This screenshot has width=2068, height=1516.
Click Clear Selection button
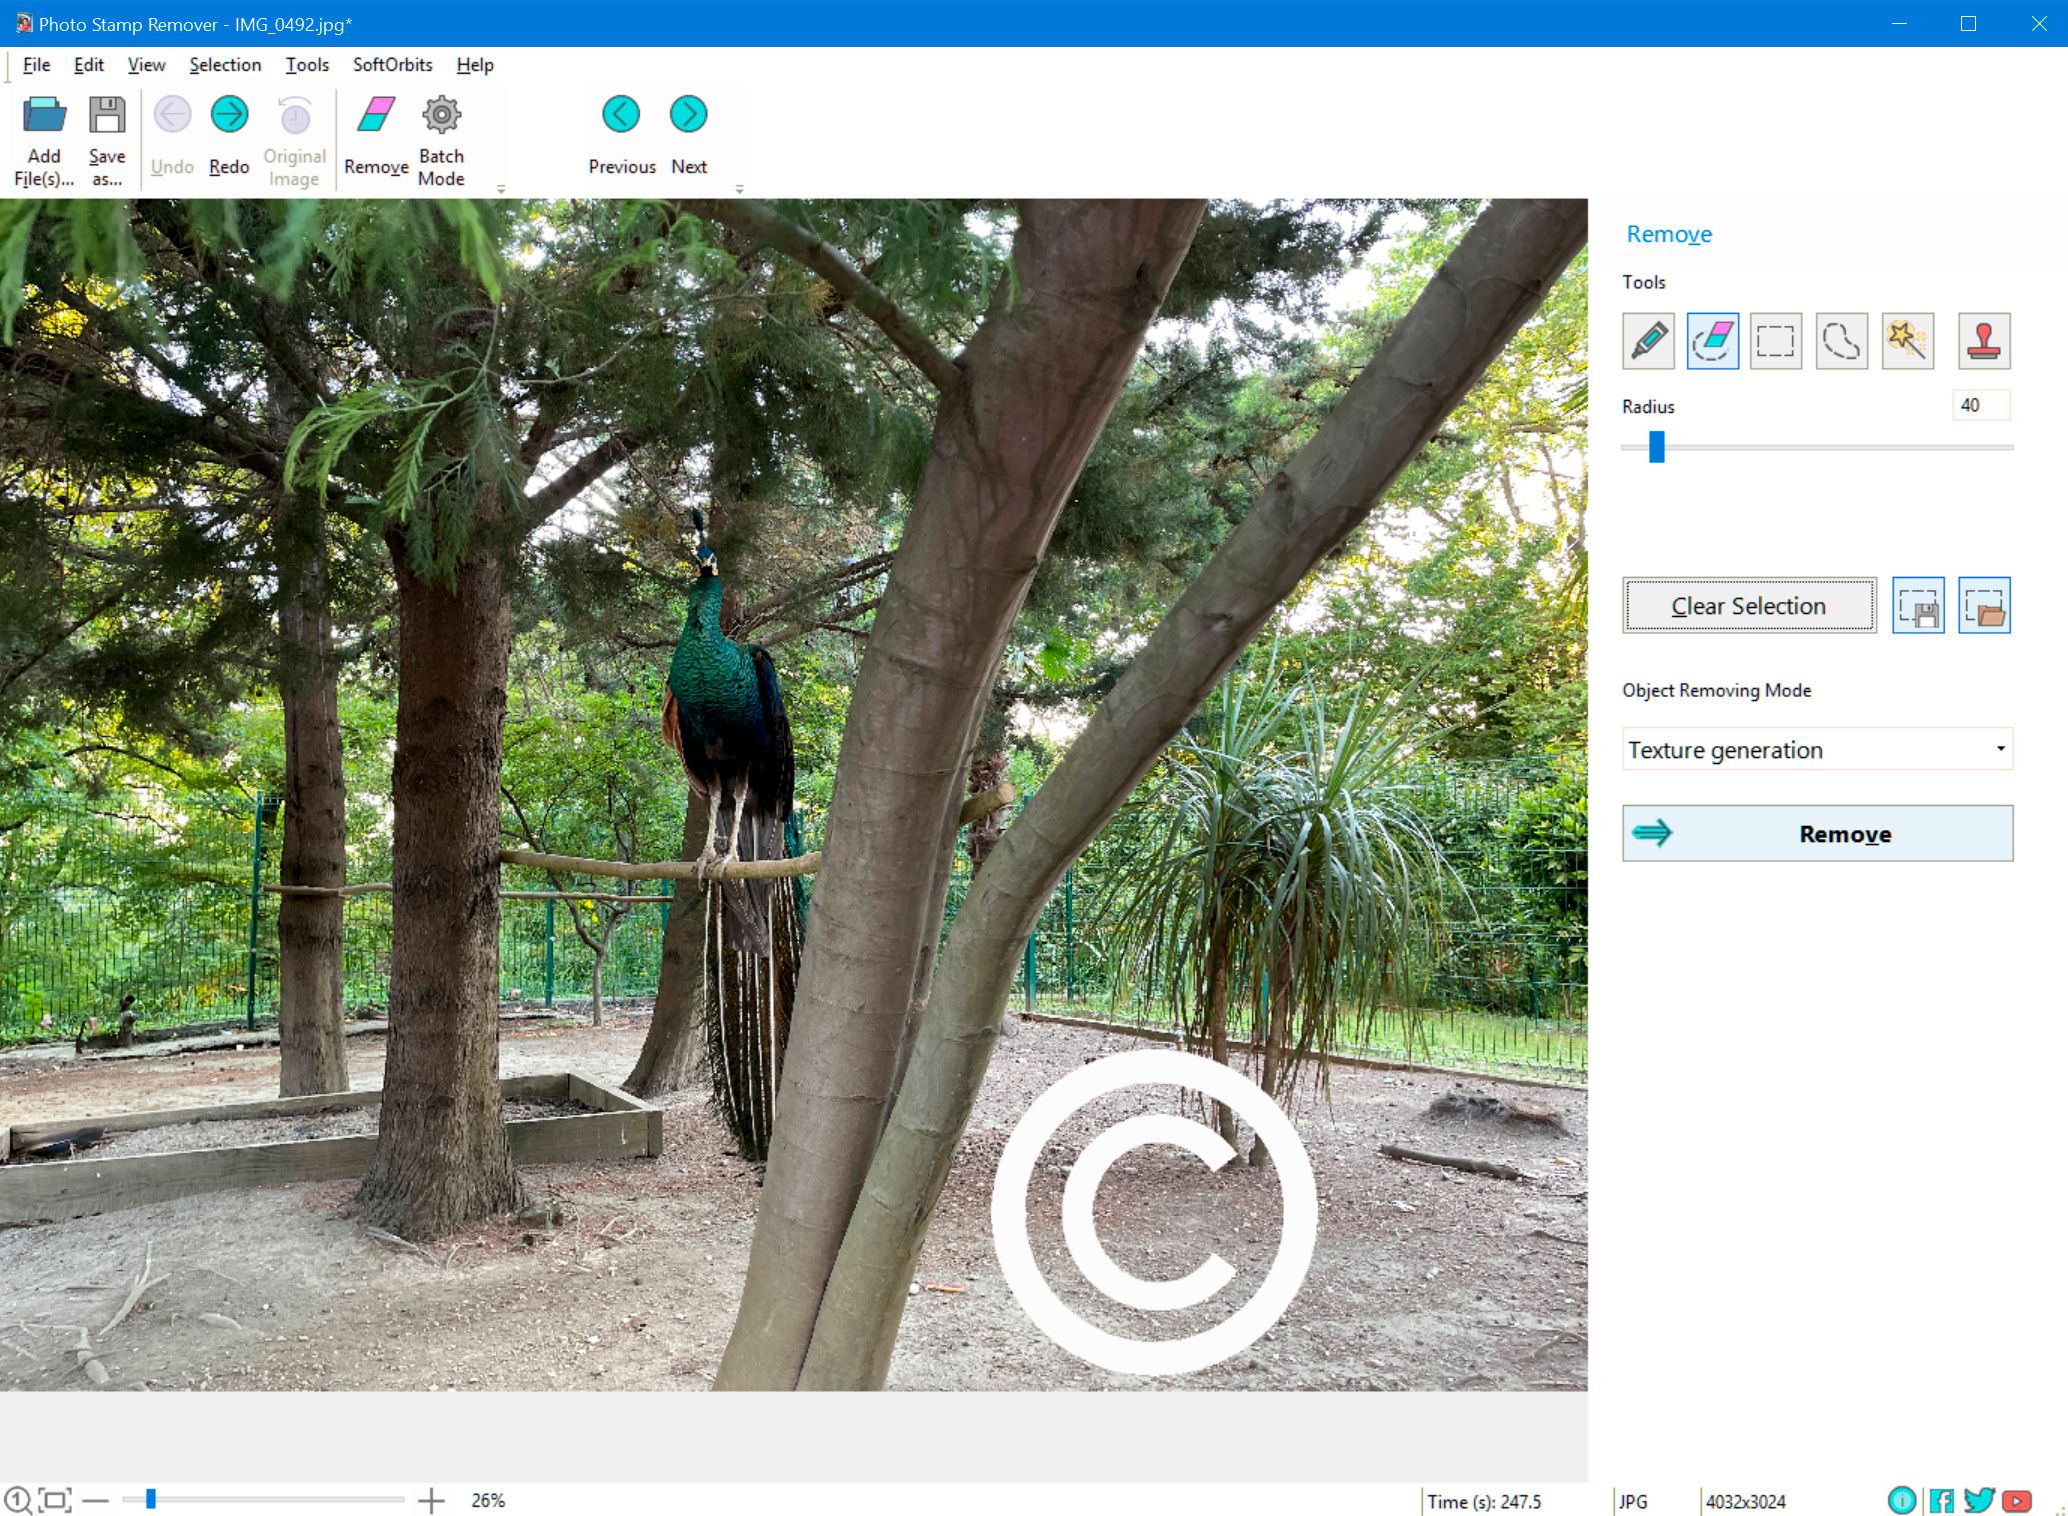point(1747,607)
